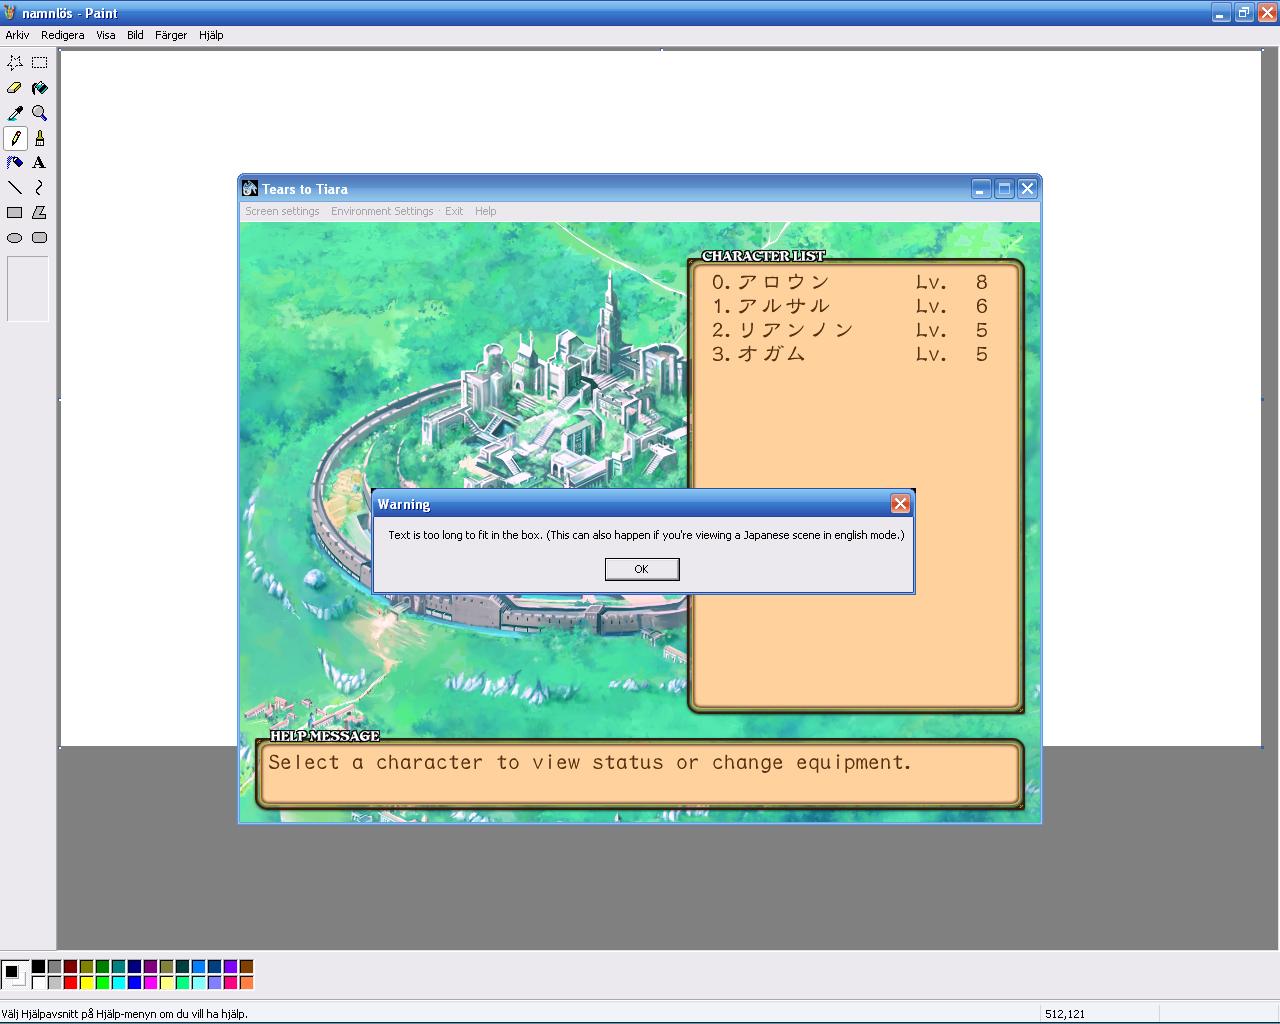The width and height of the screenshot is (1280, 1024).
Task: Select the Pick Color eyedropper tool
Action: pos(15,112)
